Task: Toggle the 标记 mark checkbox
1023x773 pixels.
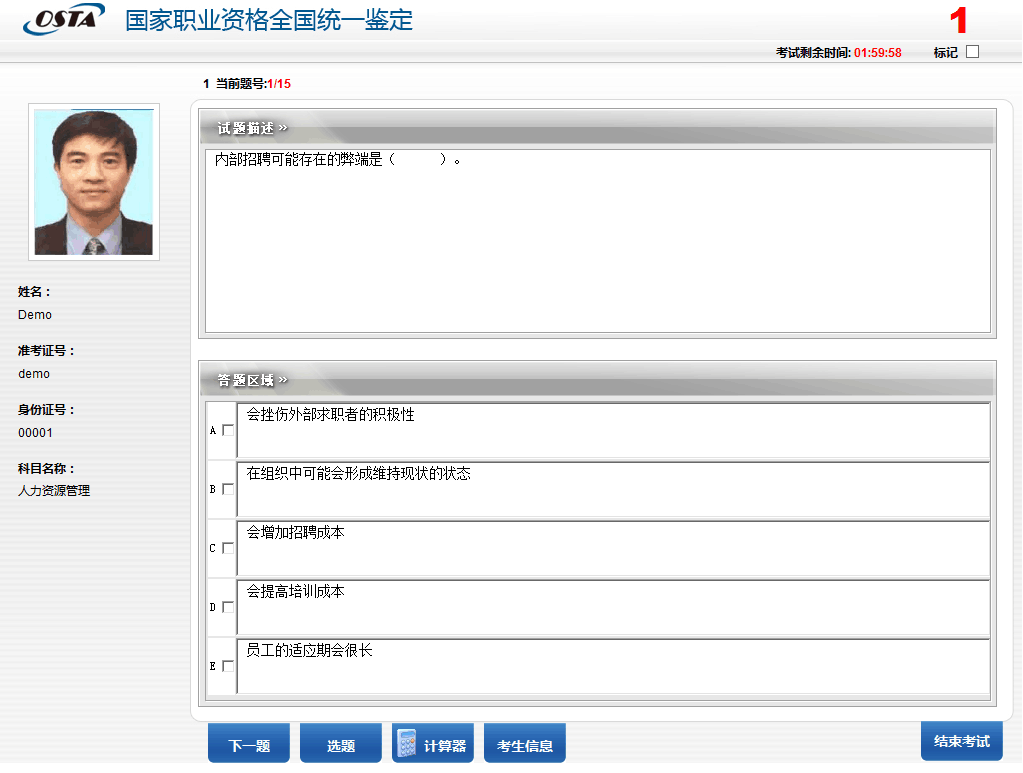Action: point(972,52)
